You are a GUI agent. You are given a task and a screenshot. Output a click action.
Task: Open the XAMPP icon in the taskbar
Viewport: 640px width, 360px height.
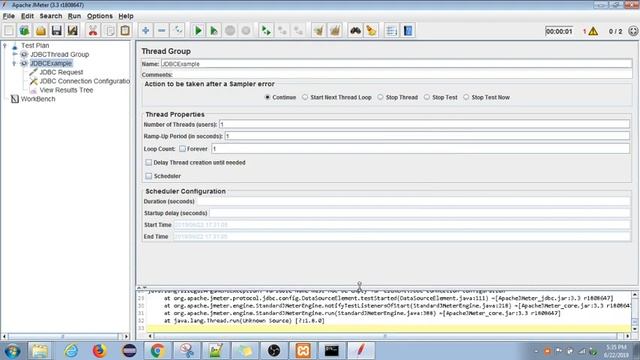(303, 351)
